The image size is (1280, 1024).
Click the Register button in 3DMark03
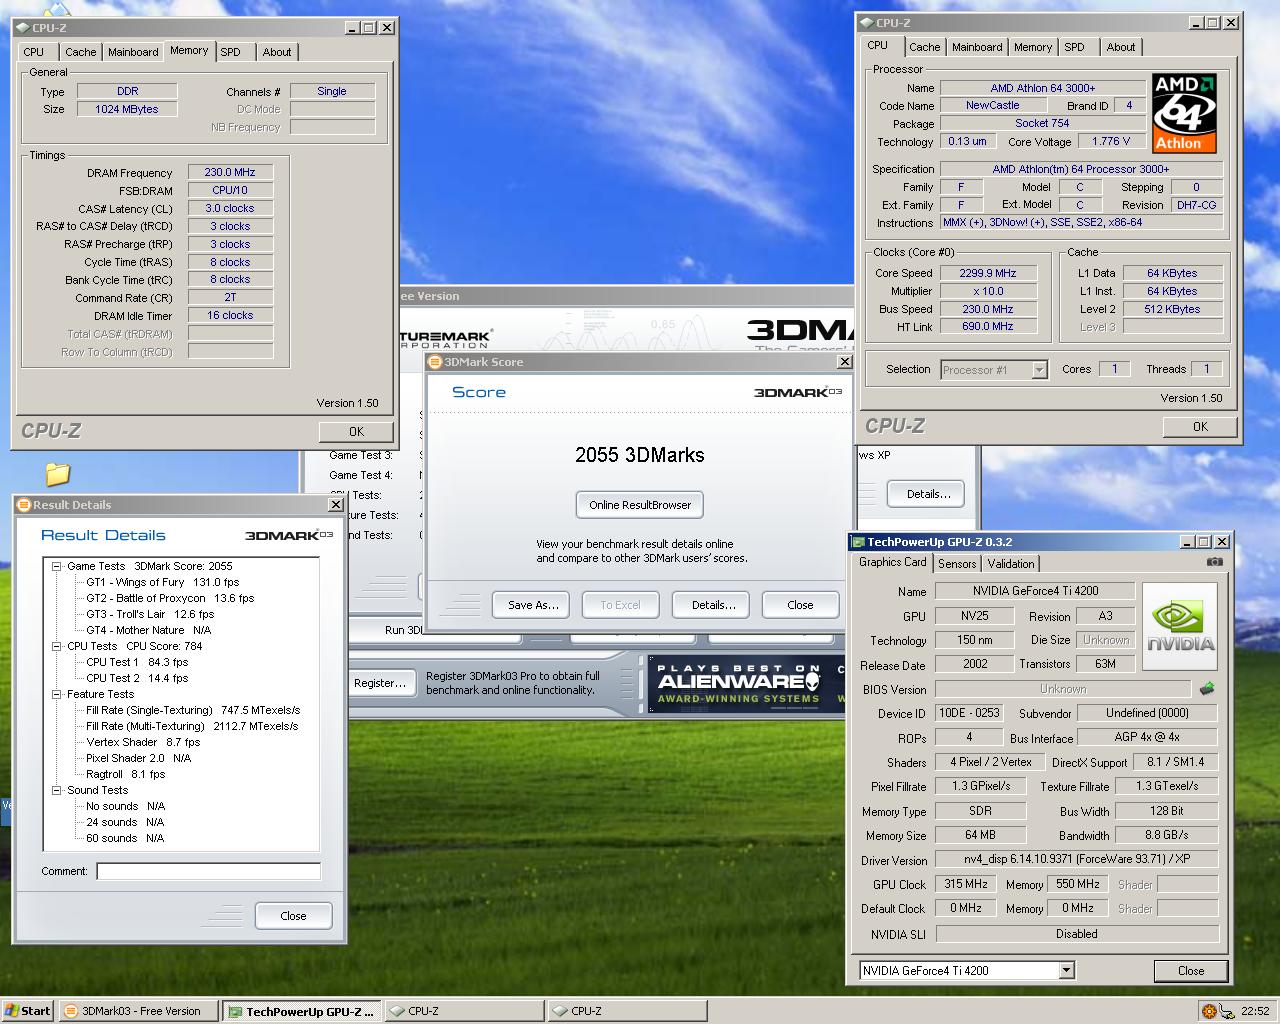[380, 683]
